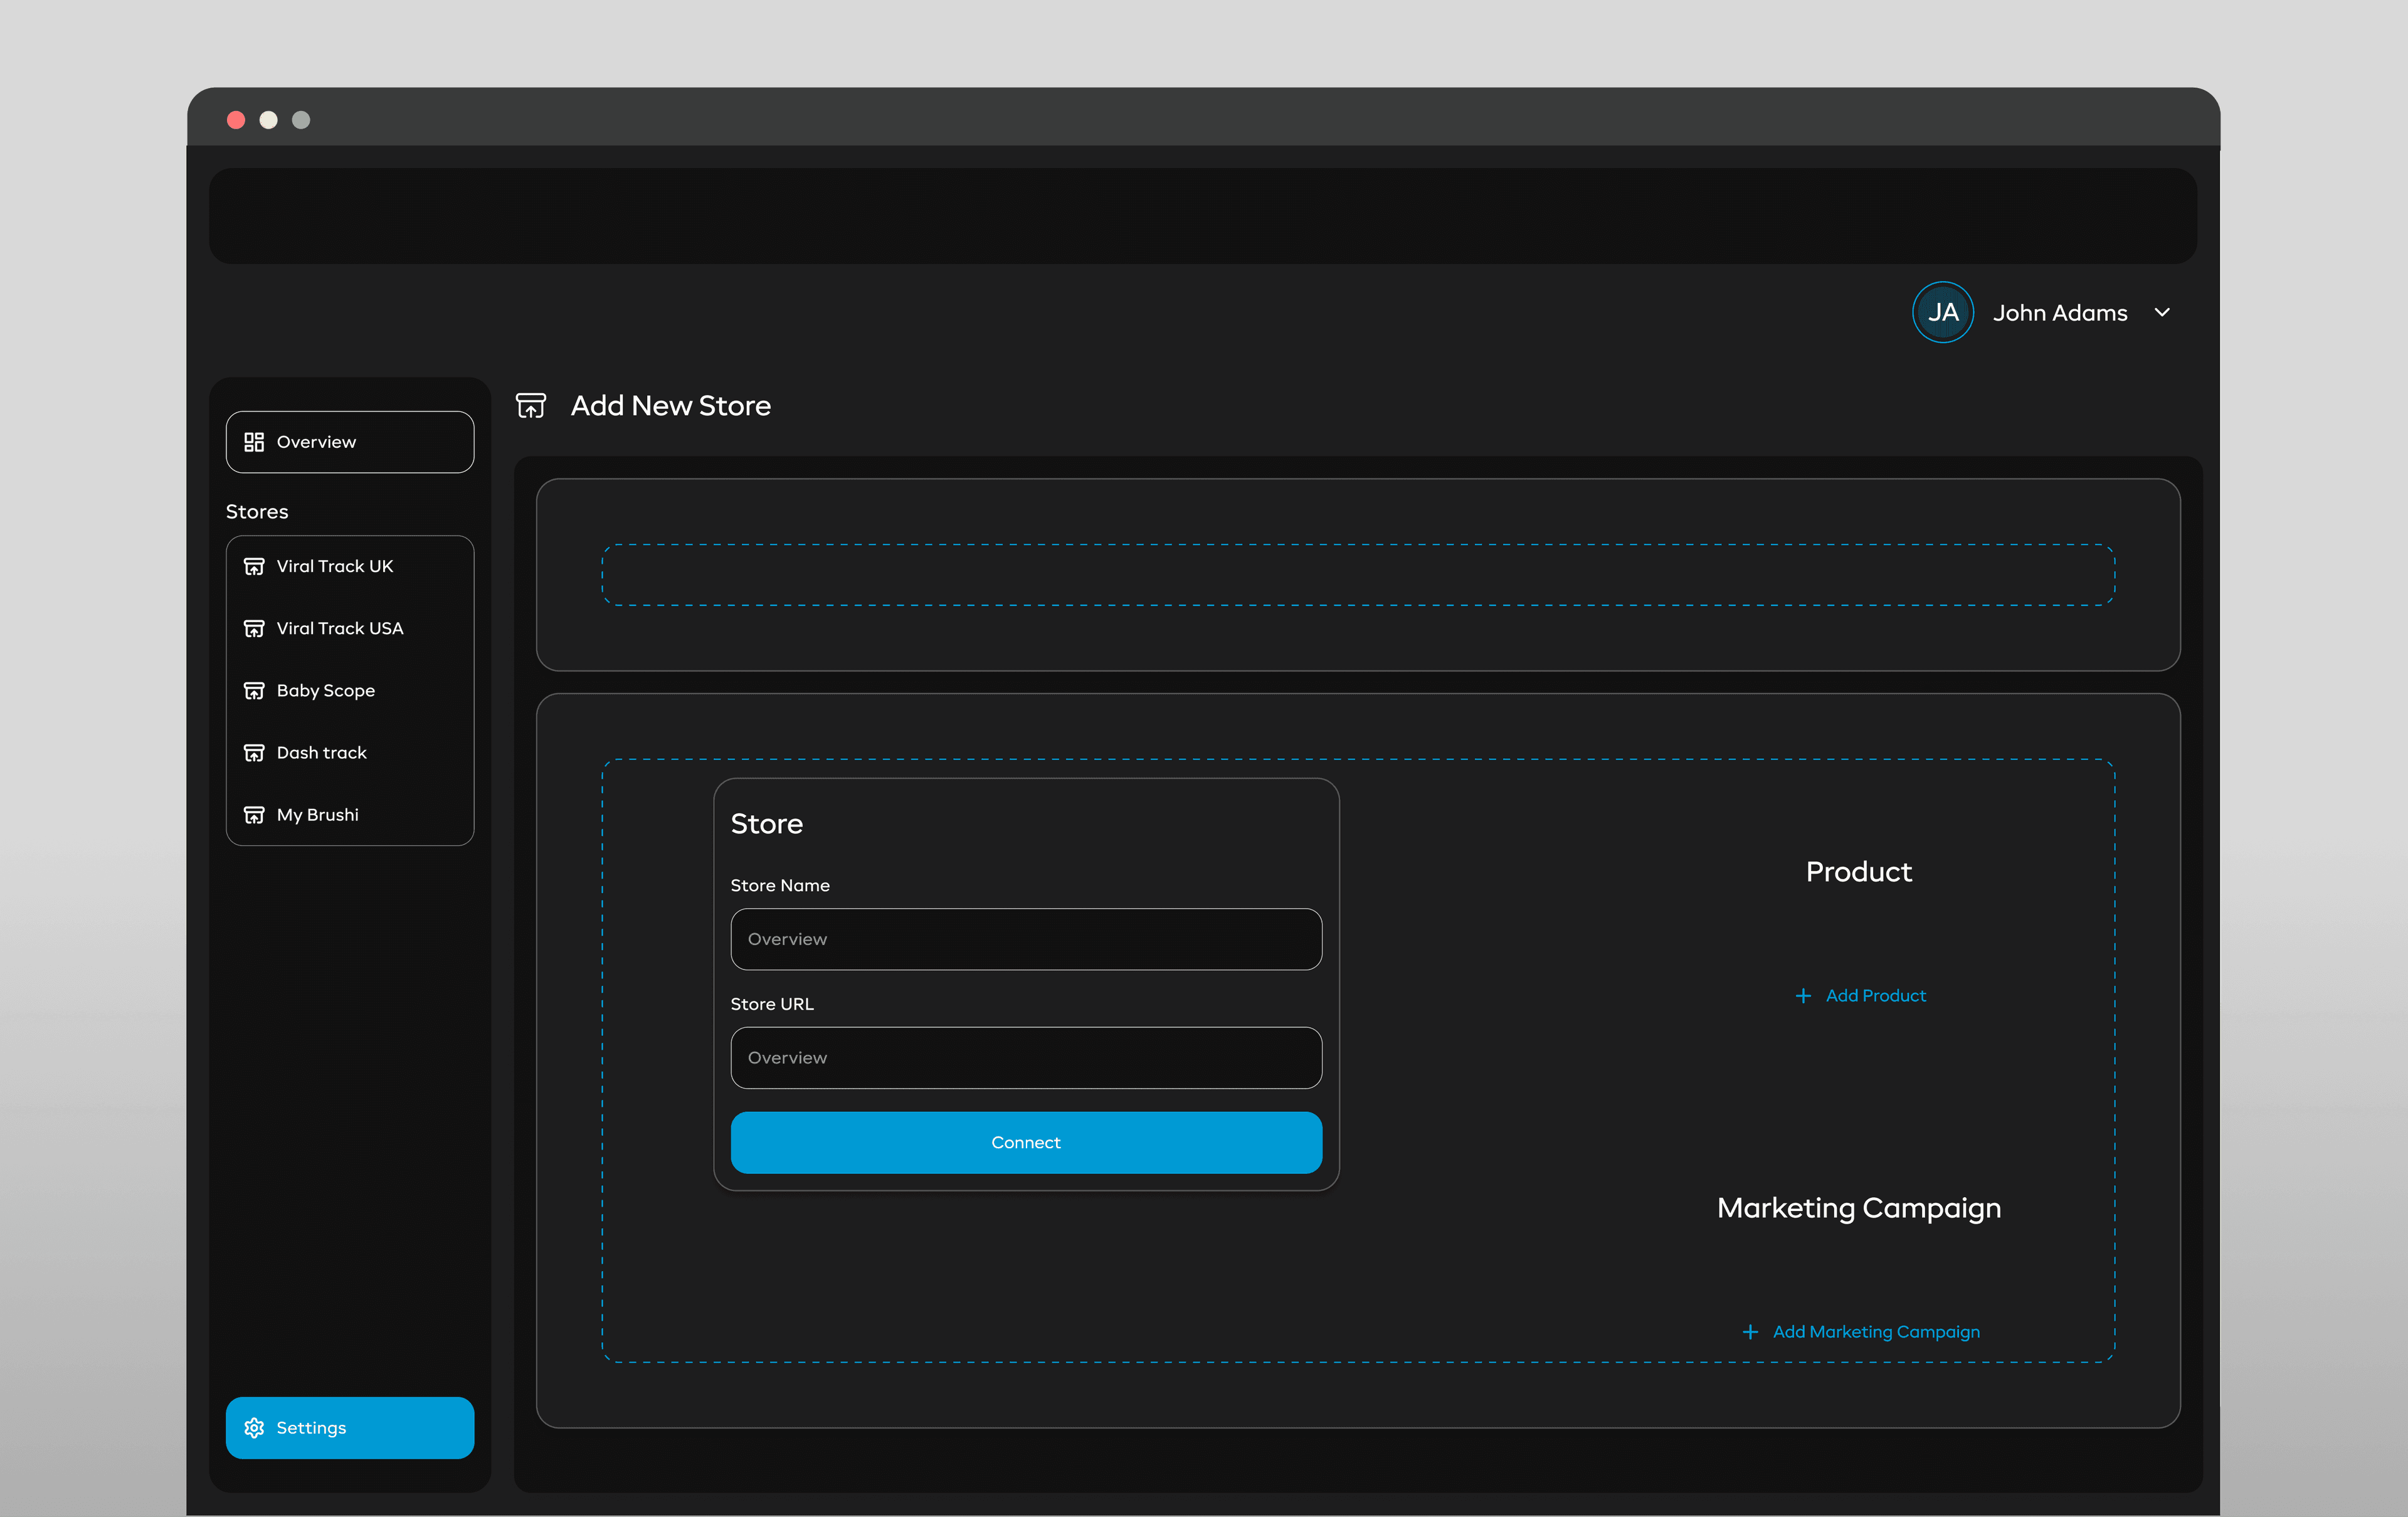Click the red window close dot
The width and height of the screenshot is (2408, 1517).
click(x=236, y=120)
